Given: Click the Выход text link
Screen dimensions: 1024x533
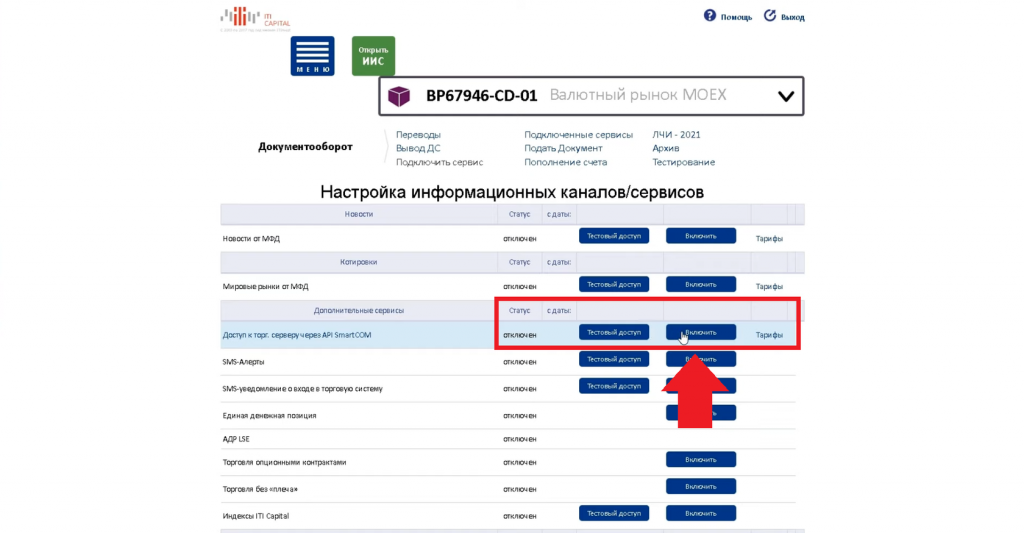Looking at the screenshot, I should pos(792,17).
